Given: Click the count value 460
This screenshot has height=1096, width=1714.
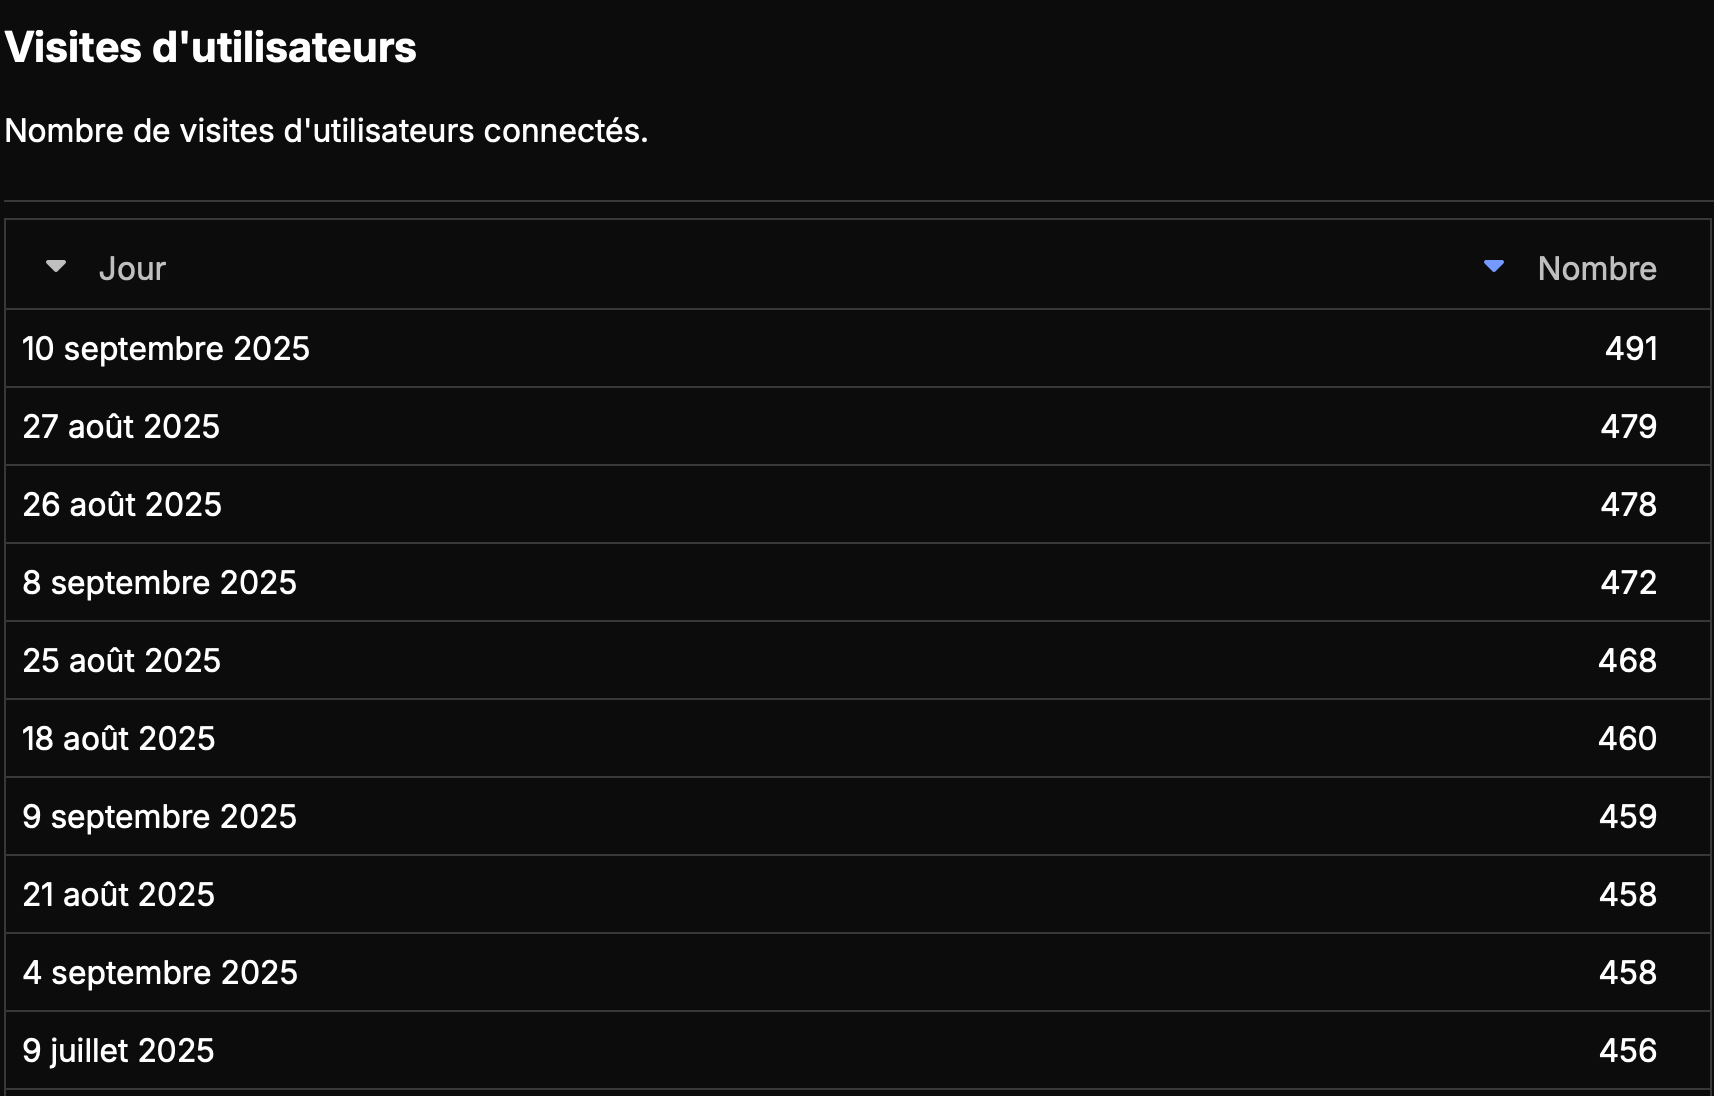Looking at the screenshot, I should pos(1627,738).
